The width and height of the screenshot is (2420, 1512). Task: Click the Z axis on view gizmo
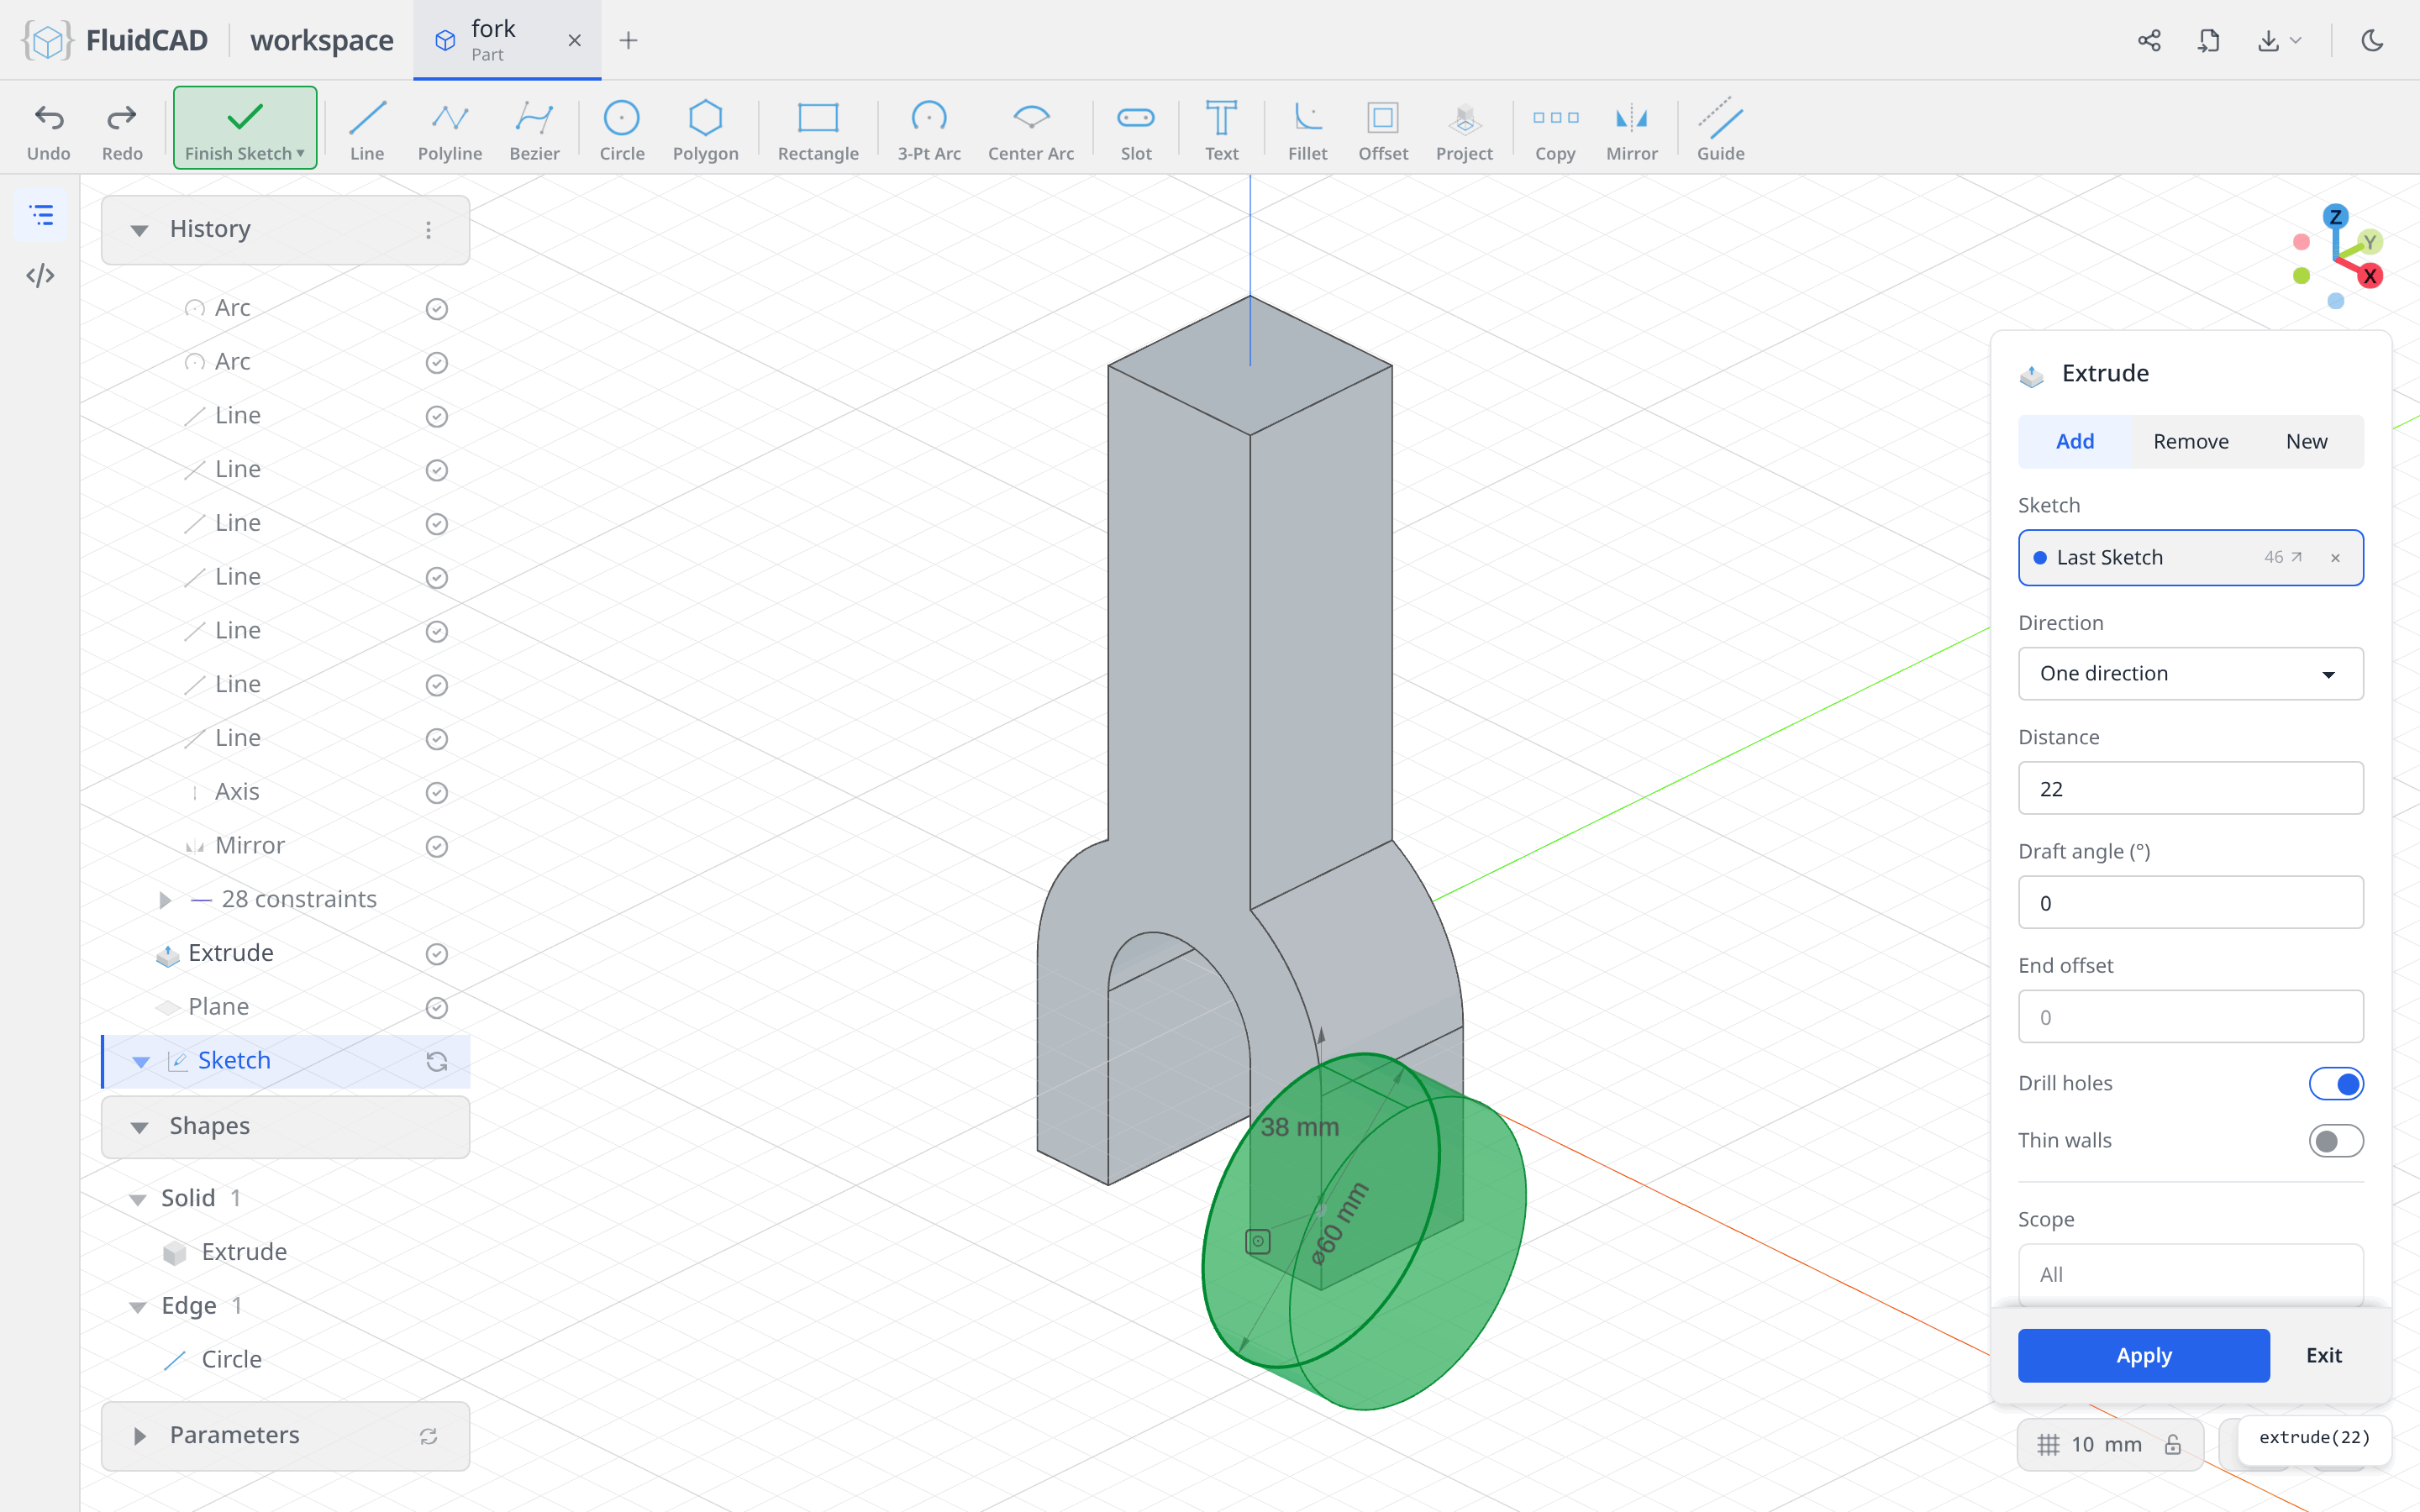(2335, 216)
